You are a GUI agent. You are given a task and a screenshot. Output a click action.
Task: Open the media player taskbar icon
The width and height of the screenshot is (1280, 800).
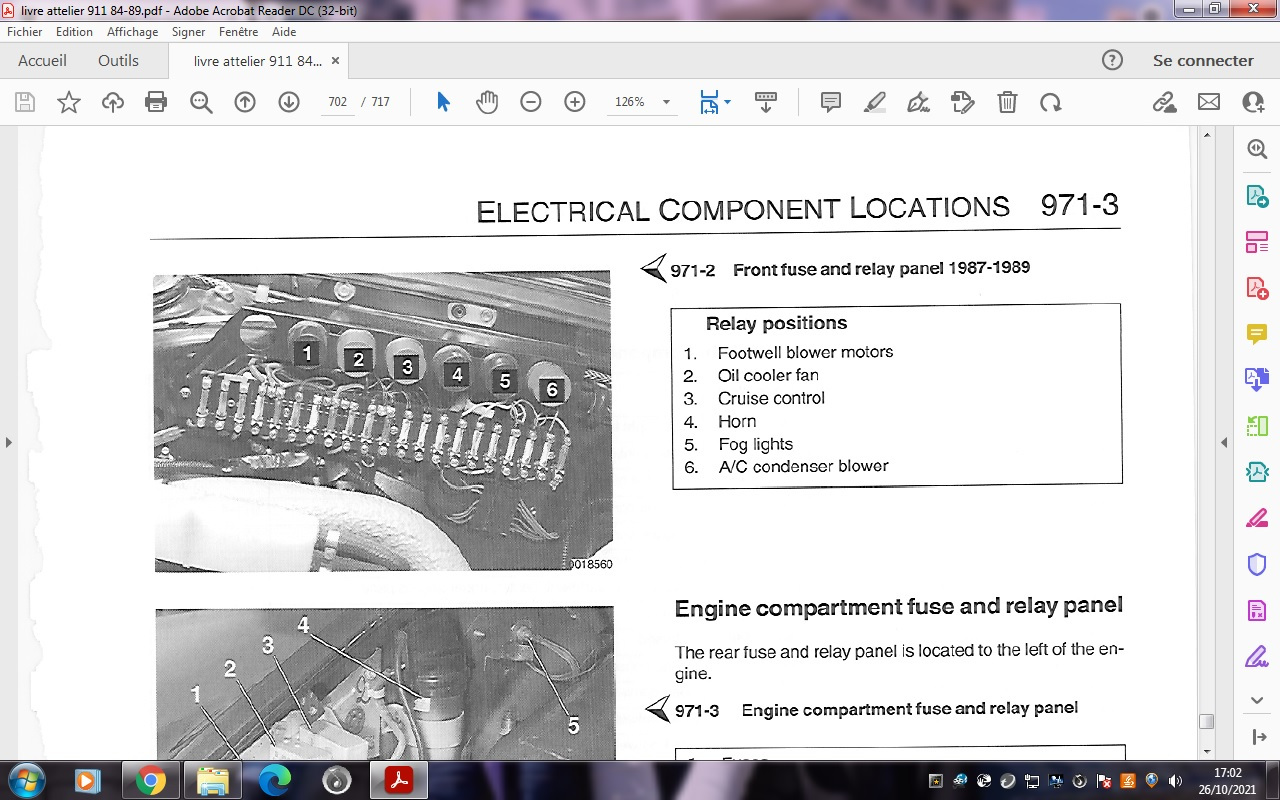click(88, 780)
